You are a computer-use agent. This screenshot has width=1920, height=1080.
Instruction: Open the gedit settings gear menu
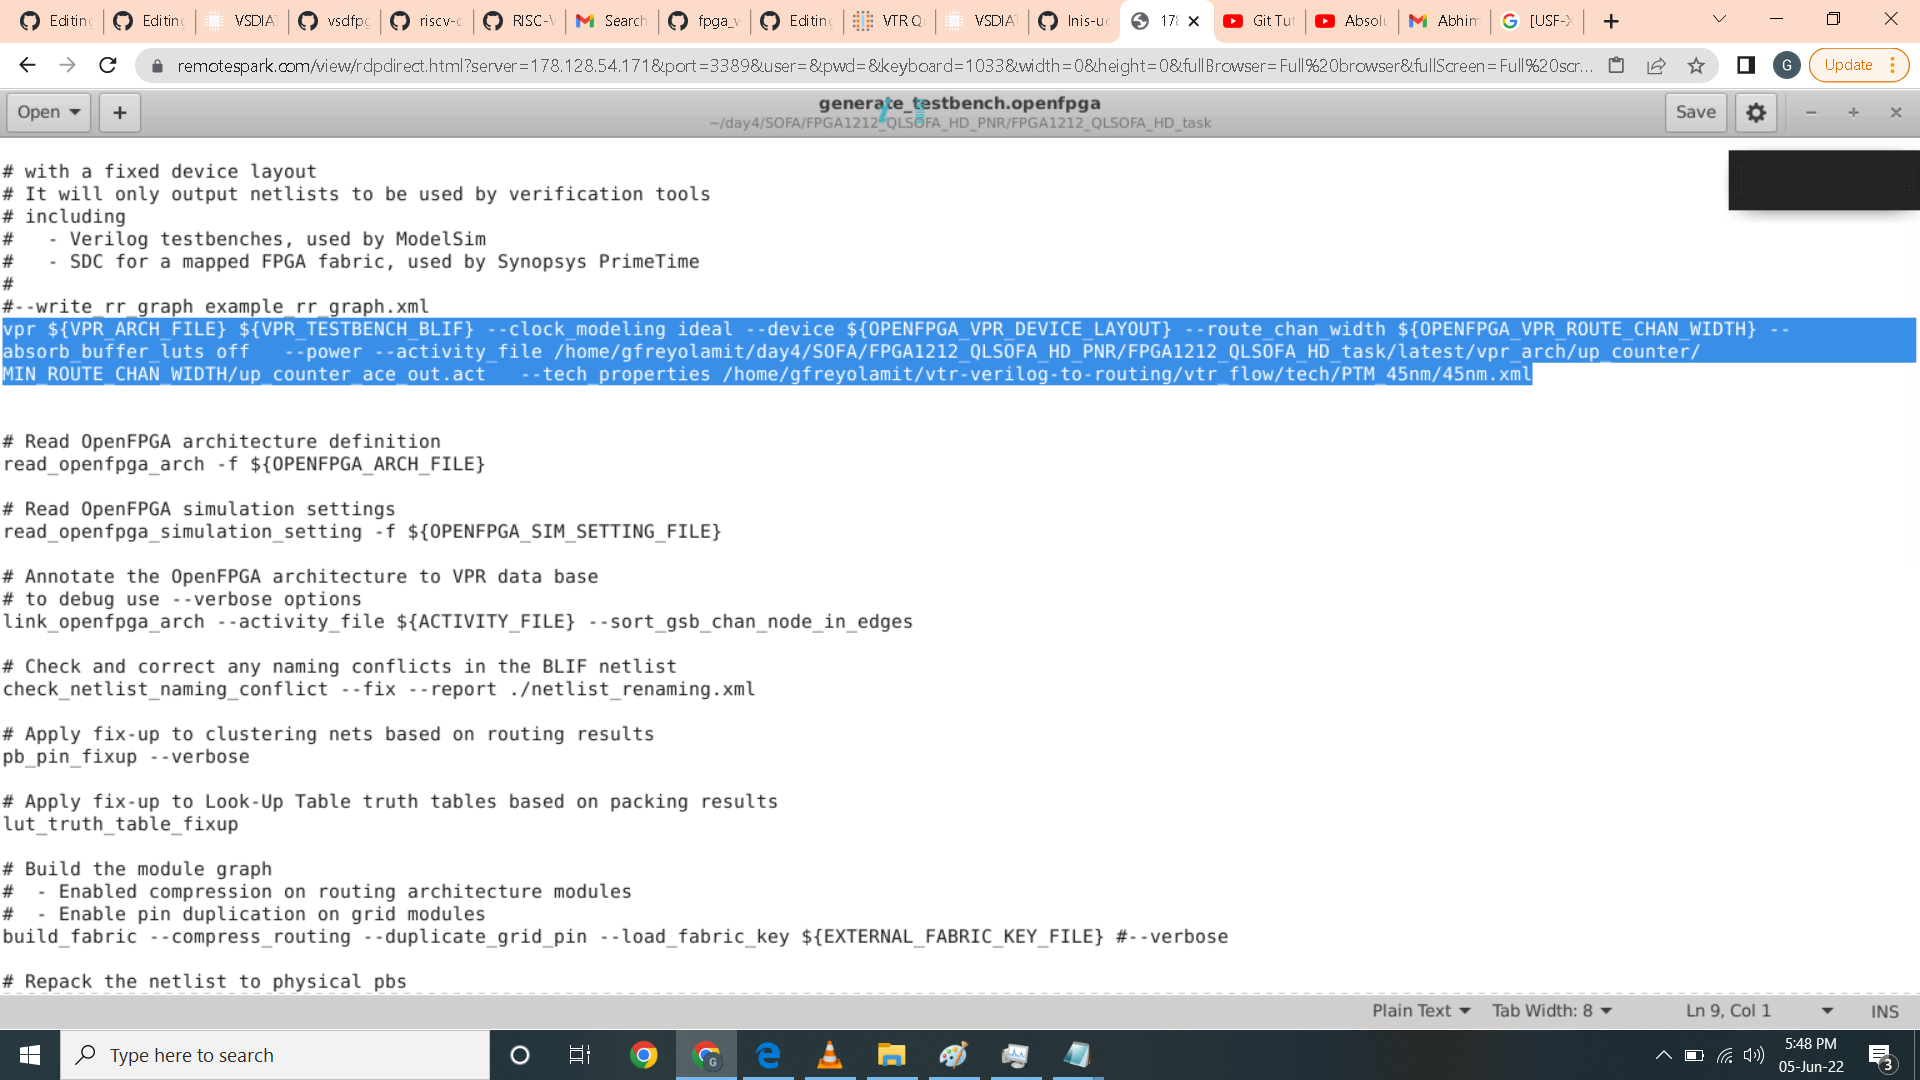point(1756,112)
